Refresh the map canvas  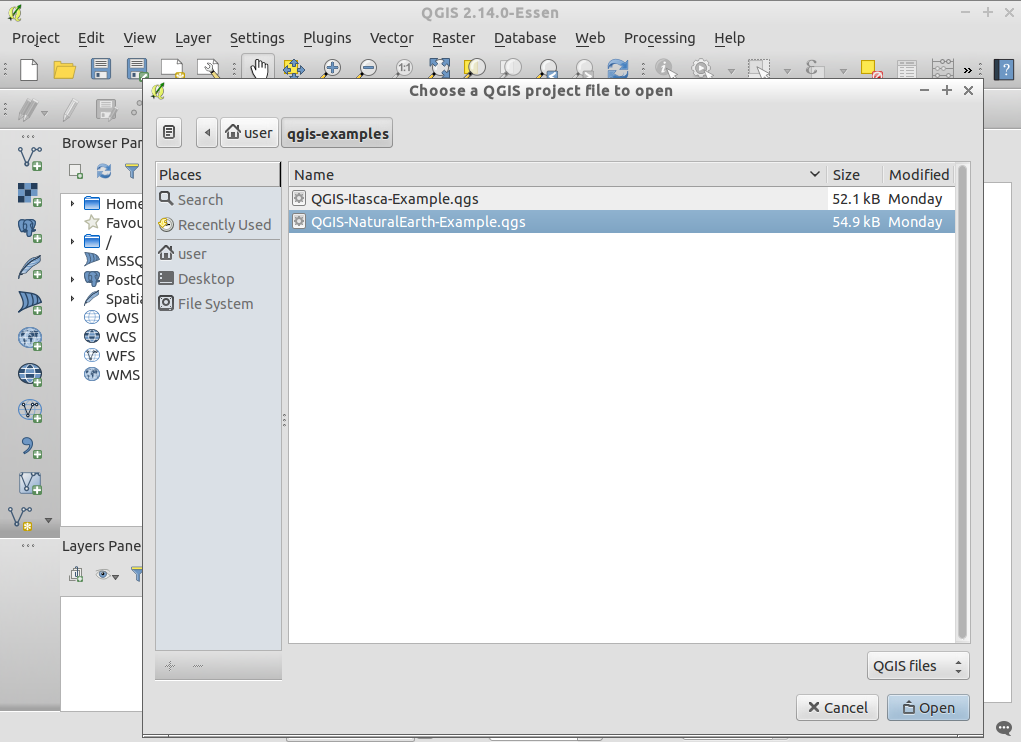click(x=618, y=68)
